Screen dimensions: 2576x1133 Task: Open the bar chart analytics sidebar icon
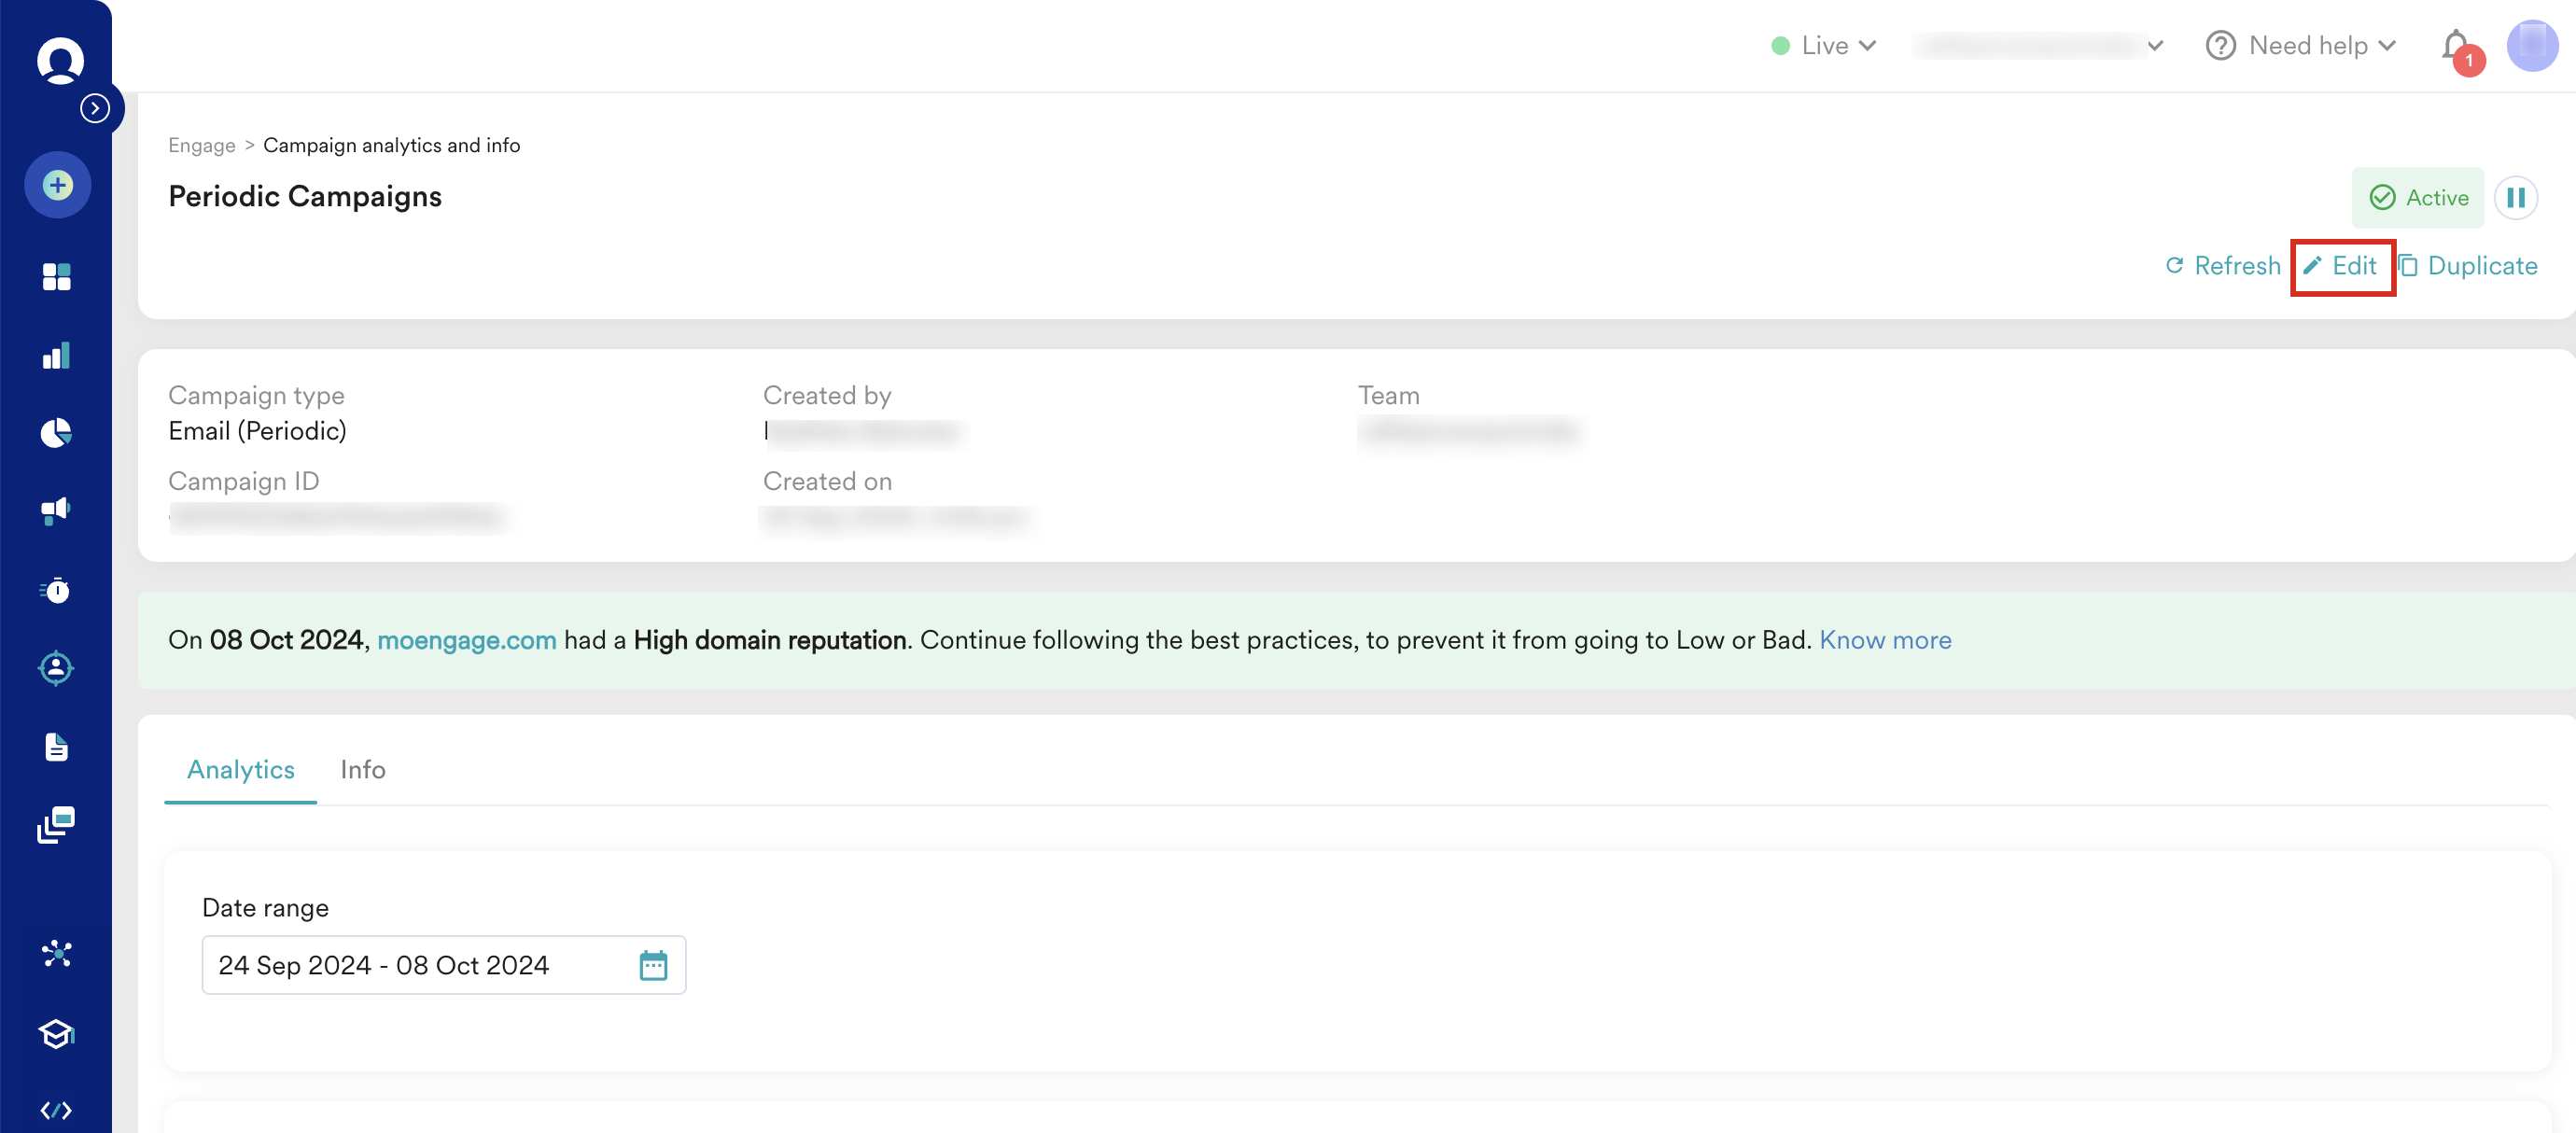57,356
